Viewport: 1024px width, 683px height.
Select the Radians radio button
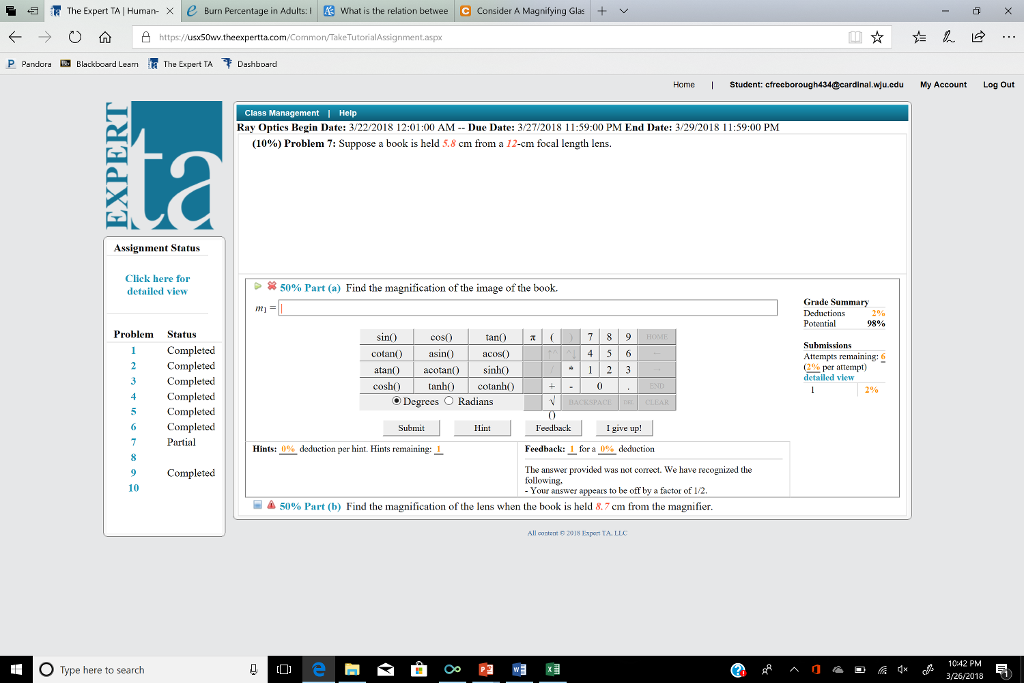tap(448, 401)
